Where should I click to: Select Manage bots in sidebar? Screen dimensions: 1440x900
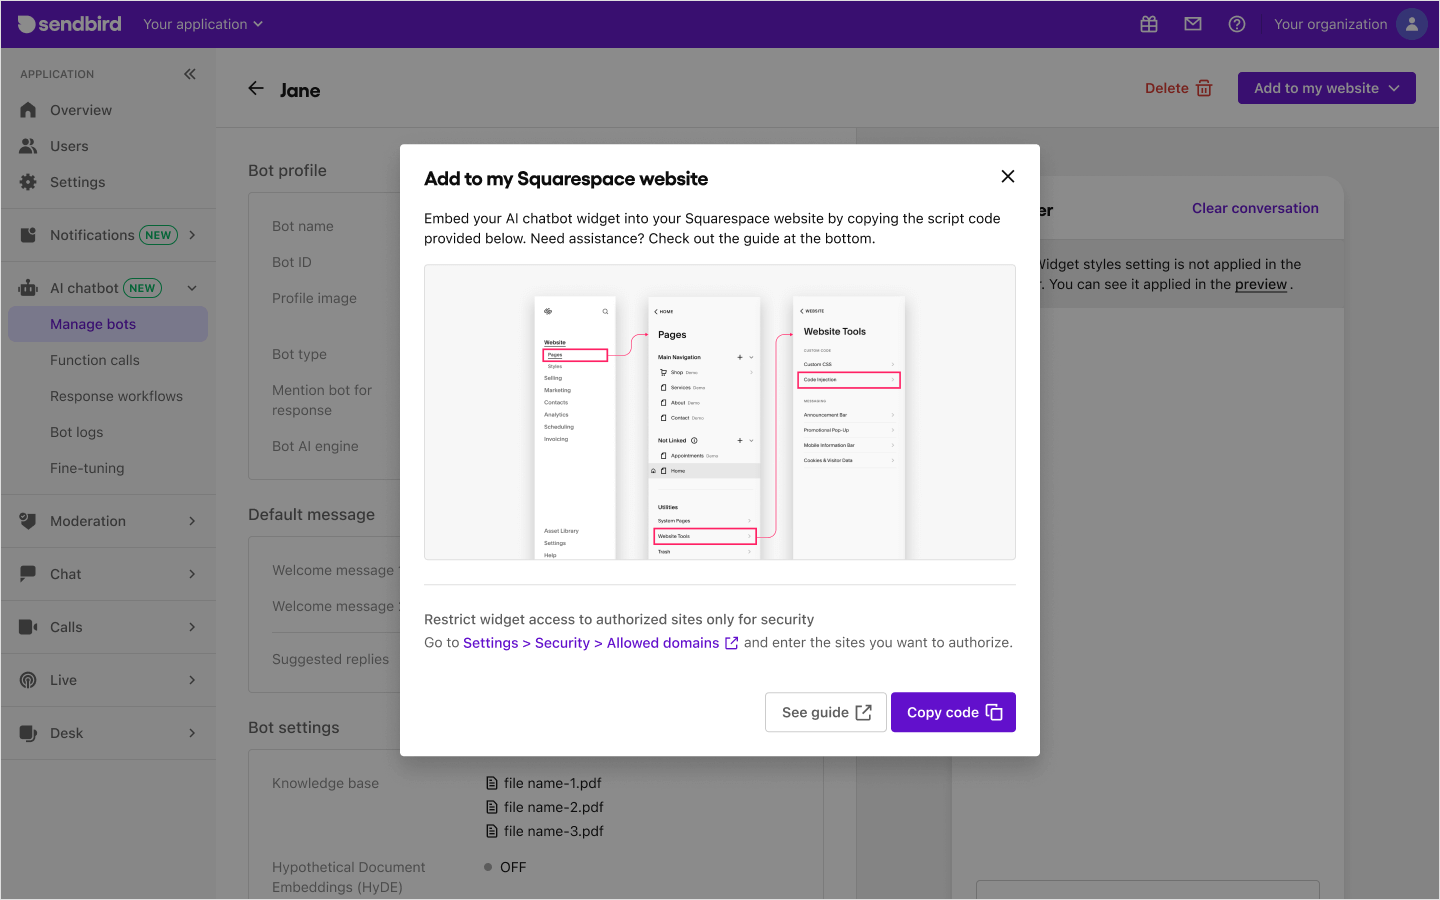click(x=108, y=324)
